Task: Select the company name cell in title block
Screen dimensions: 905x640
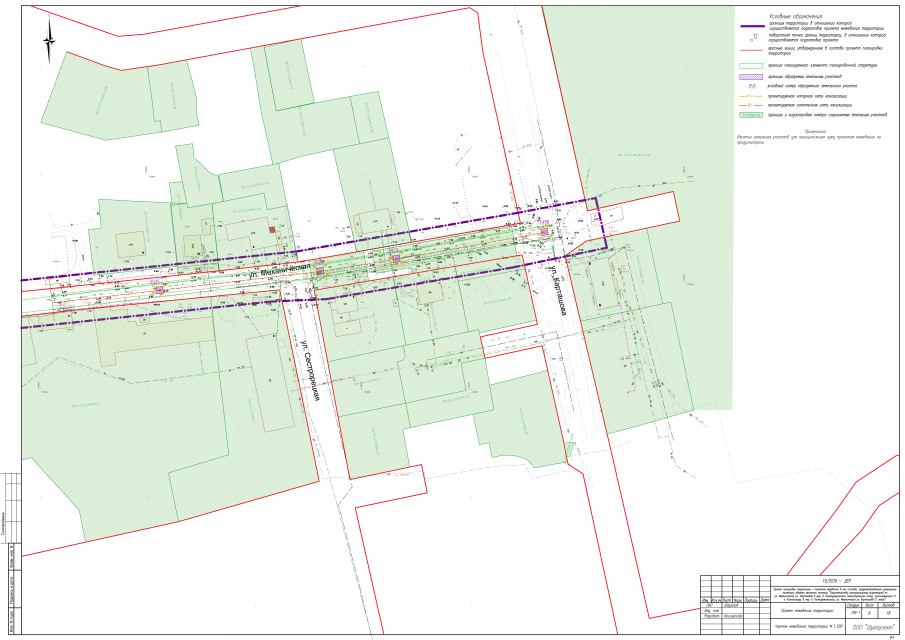Action: (873, 626)
